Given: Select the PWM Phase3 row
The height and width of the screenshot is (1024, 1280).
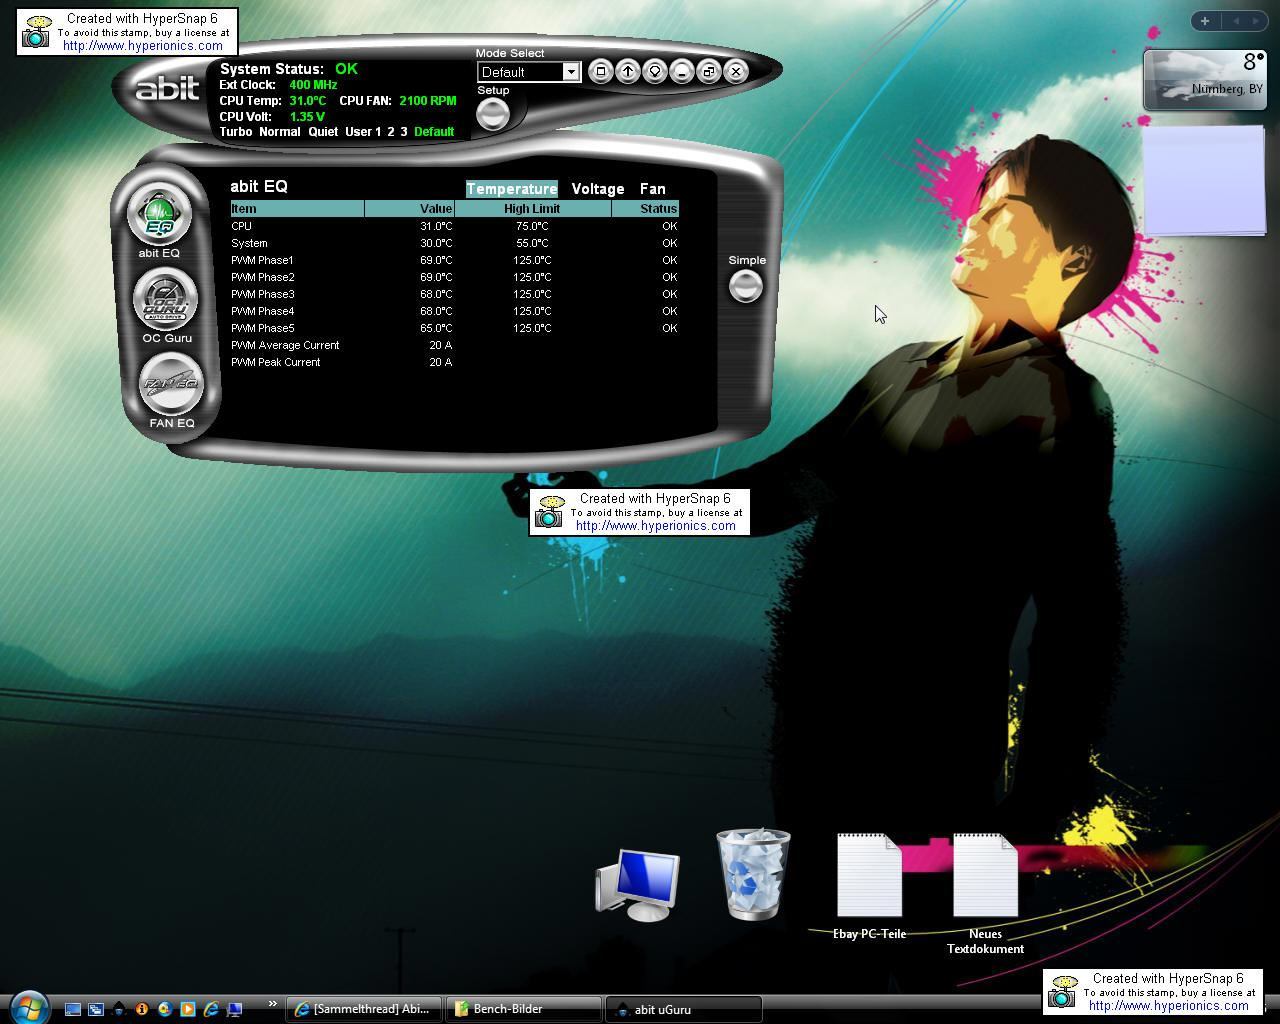Looking at the screenshot, I should [454, 294].
